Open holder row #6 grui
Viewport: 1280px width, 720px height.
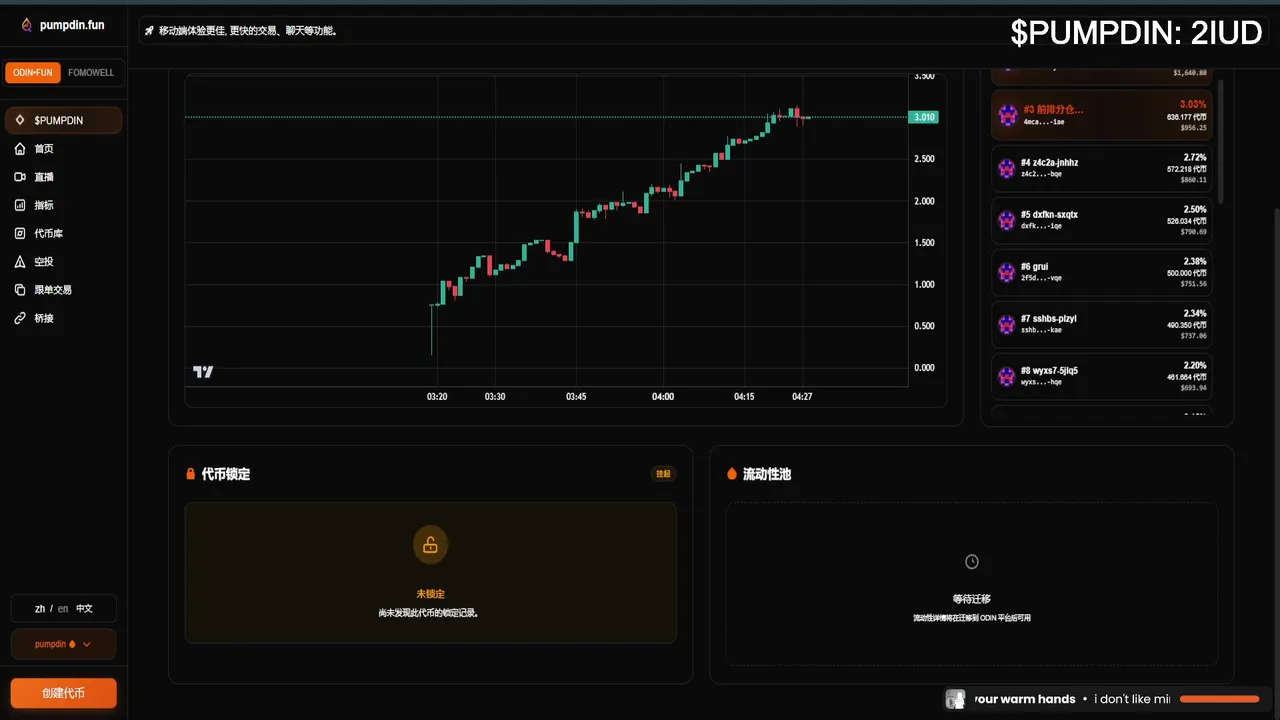tap(1101, 272)
